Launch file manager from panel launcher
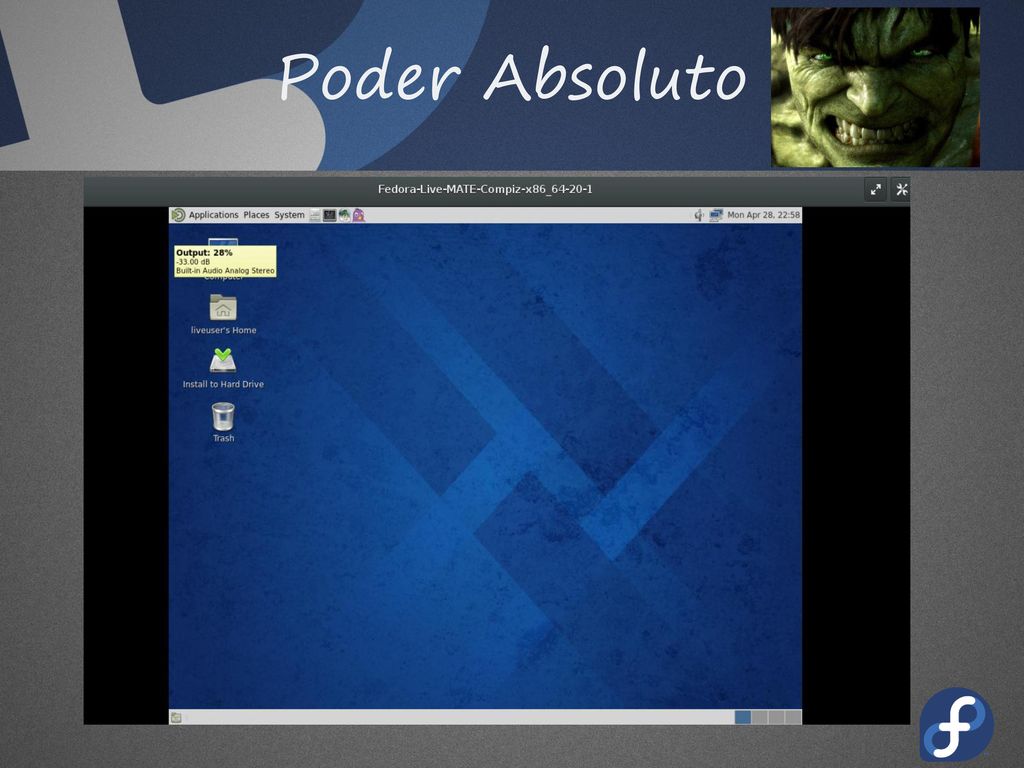1024x768 pixels. (x=315, y=215)
